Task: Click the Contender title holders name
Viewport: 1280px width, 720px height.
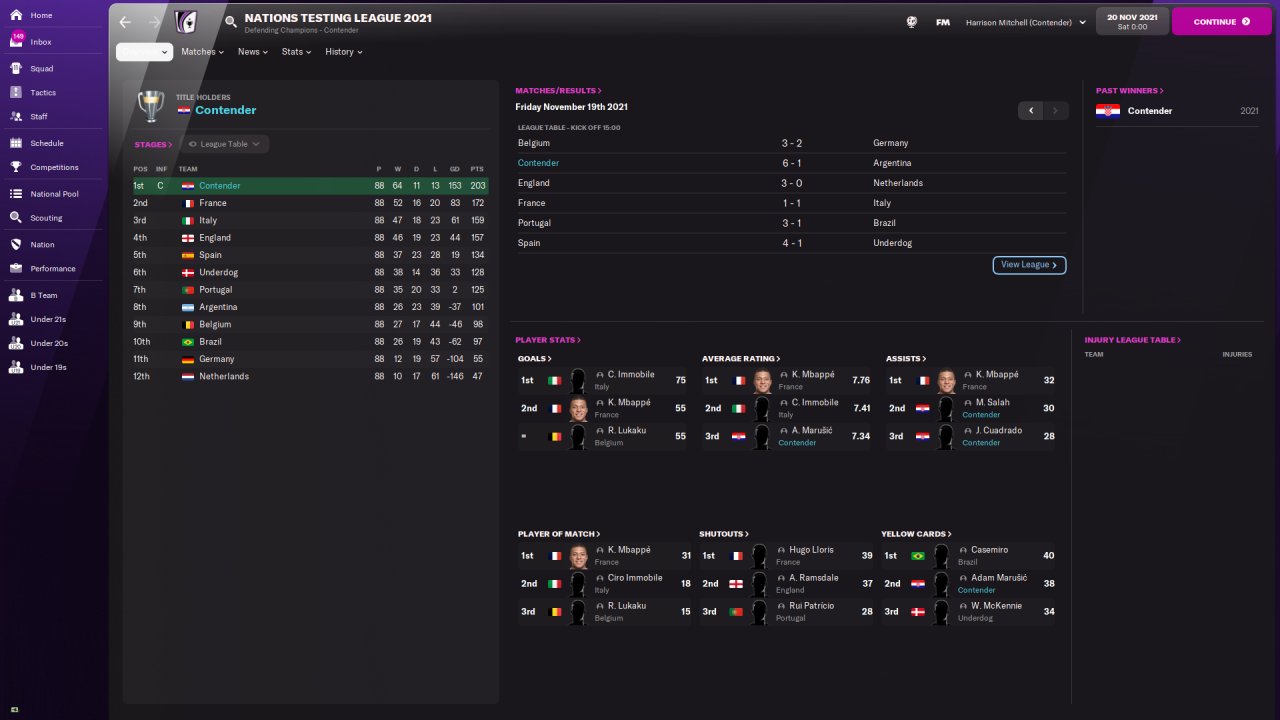Action: [225, 110]
